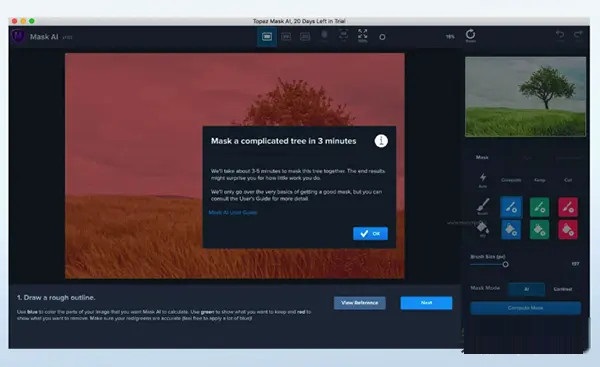Click the 100% zoom arrows icon
The width and height of the screenshot is (600, 367).
pos(362,35)
